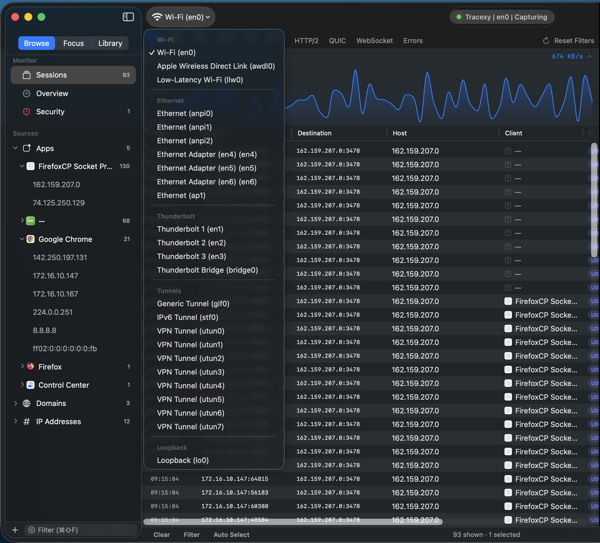Click the Destination column header
This screenshot has height=543, width=600.
tap(315, 133)
